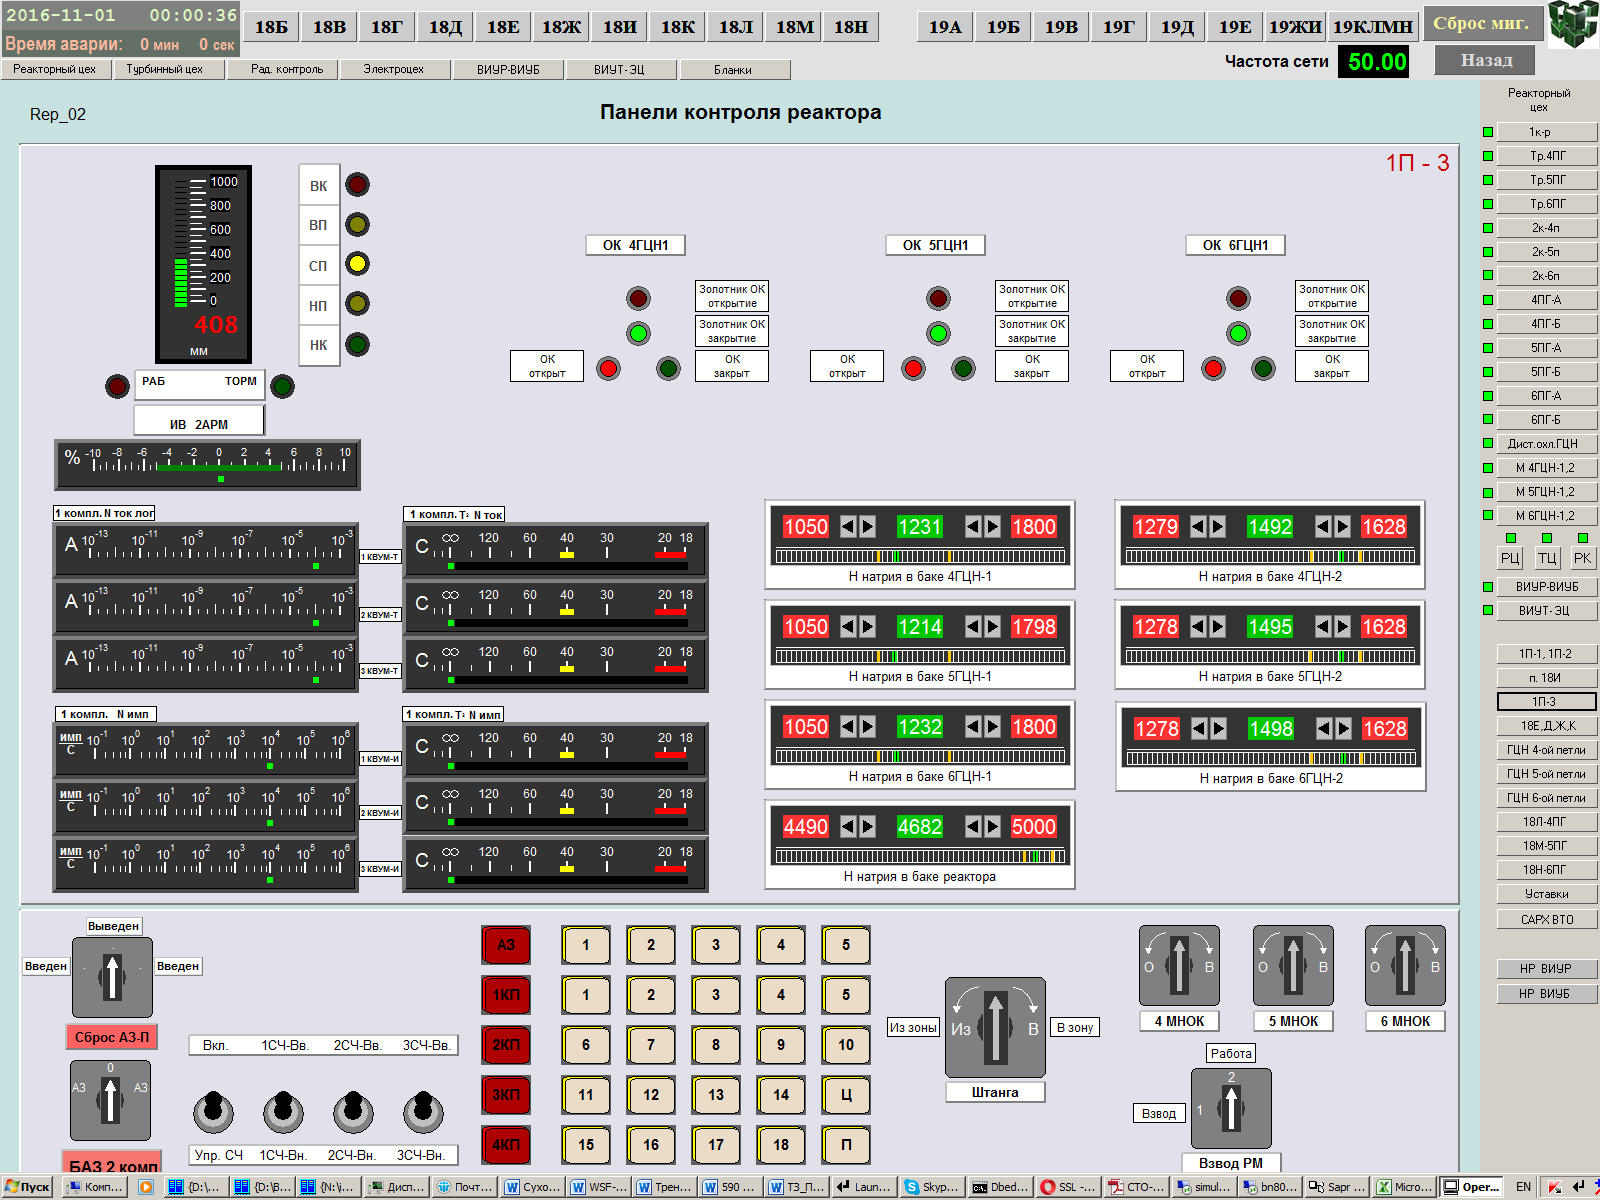The width and height of the screenshot is (1600, 1200).
Task: Turn the Штанга Из/В rotary switch
Action: [995, 1027]
